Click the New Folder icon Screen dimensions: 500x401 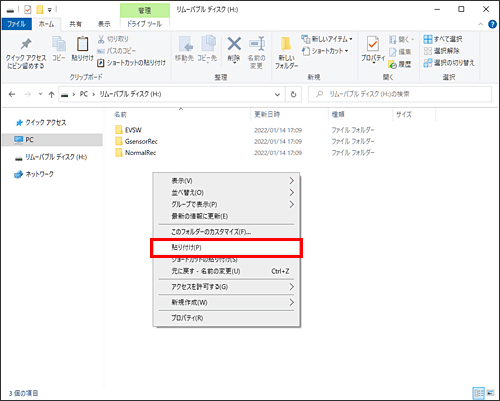[x=286, y=44]
